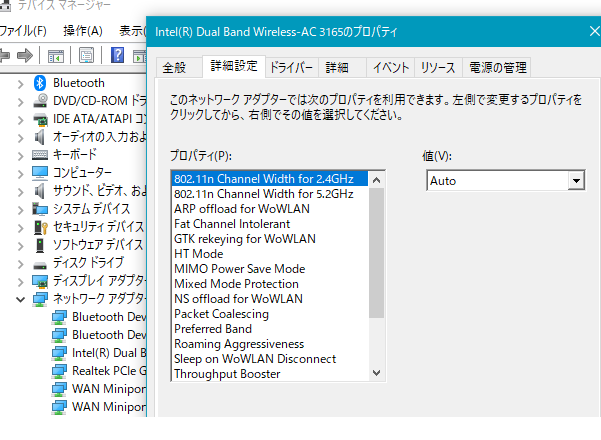Click the Back arrow in Device Manager toolbar
Screen dimensions: 601x440
pyautogui.click(x=4, y=56)
